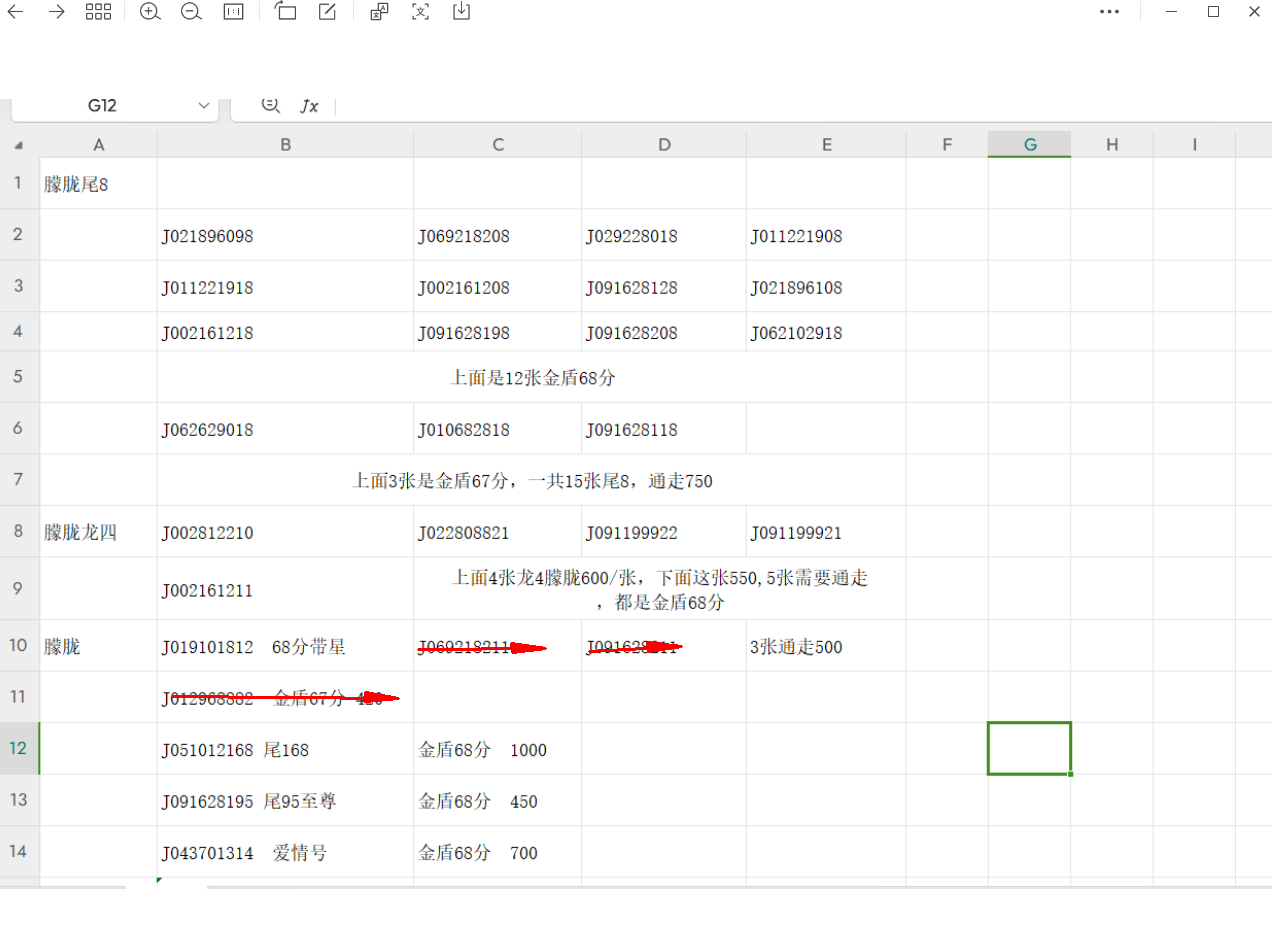Go to the next image with forward arrow
The width and height of the screenshot is (1272, 947).
coord(57,12)
